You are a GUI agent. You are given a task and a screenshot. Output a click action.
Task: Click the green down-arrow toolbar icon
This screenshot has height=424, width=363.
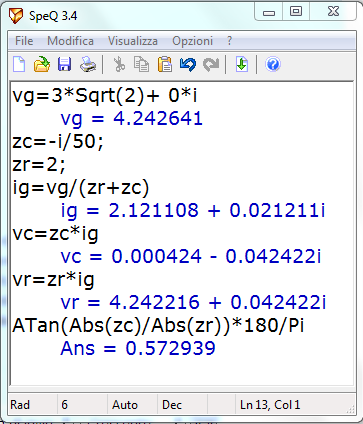(241, 64)
